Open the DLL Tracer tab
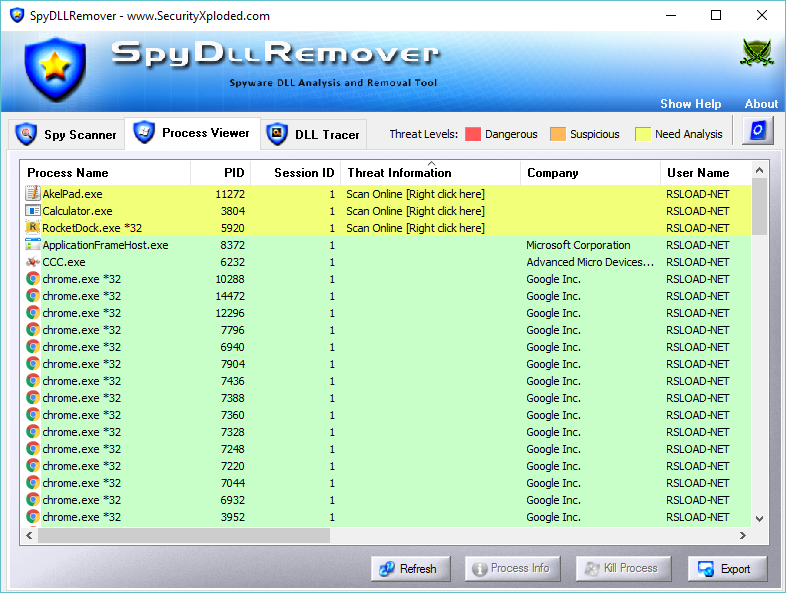Image resolution: width=786 pixels, height=593 pixels. pos(313,134)
